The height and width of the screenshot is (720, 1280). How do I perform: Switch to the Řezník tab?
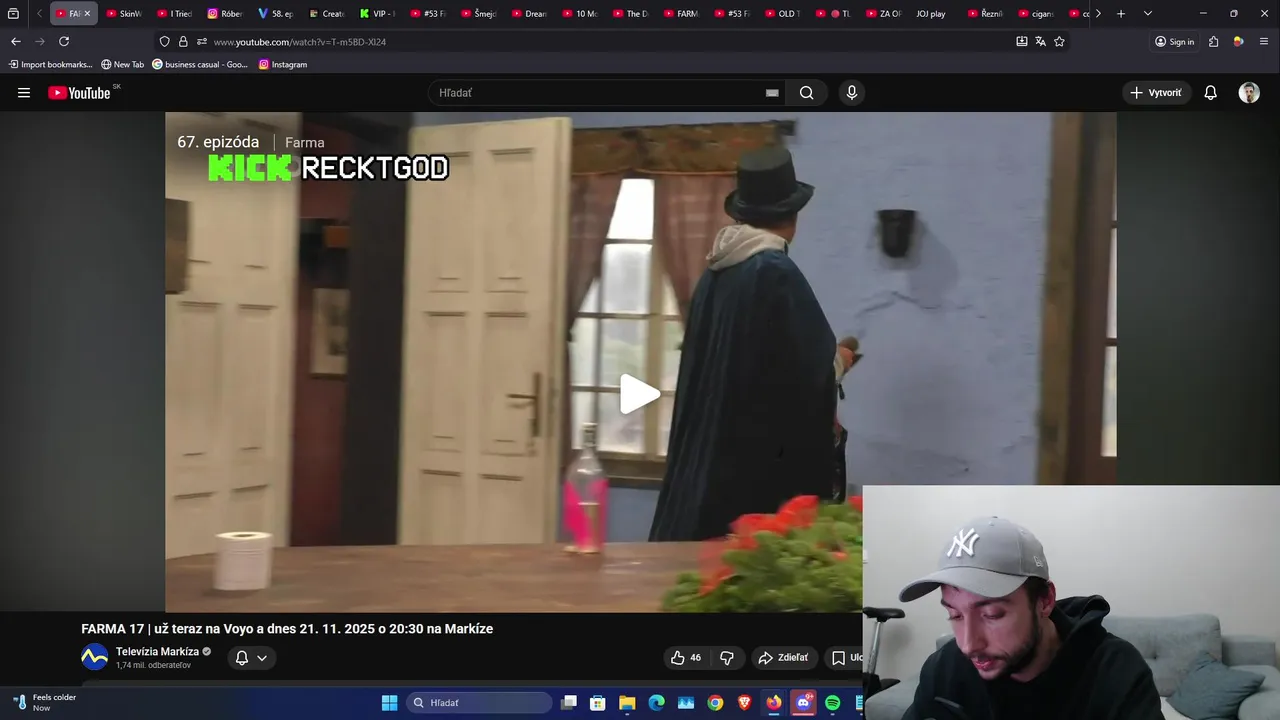(x=984, y=14)
